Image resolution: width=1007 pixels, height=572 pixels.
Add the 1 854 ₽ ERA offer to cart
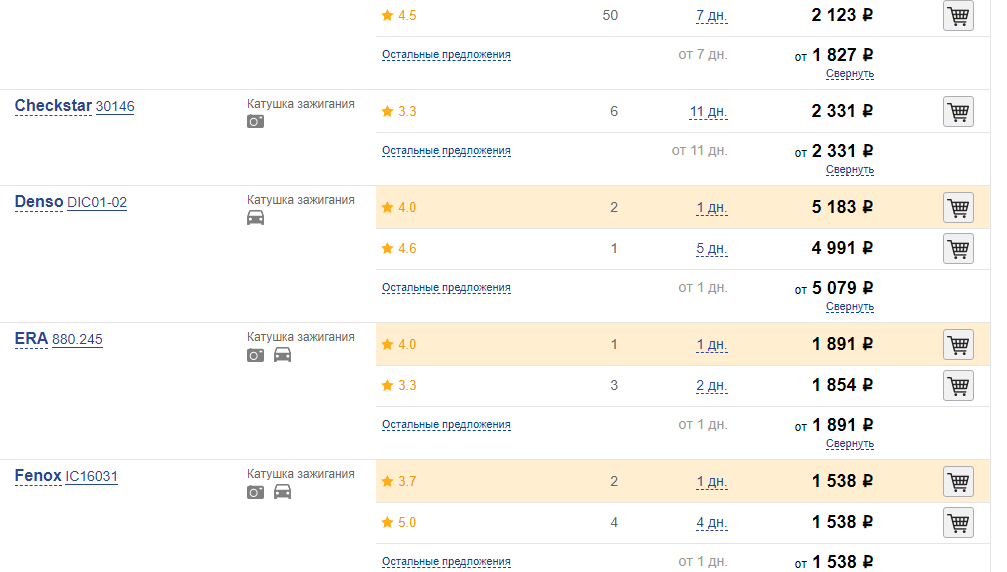pyautogui.click(x=958, y=386)
